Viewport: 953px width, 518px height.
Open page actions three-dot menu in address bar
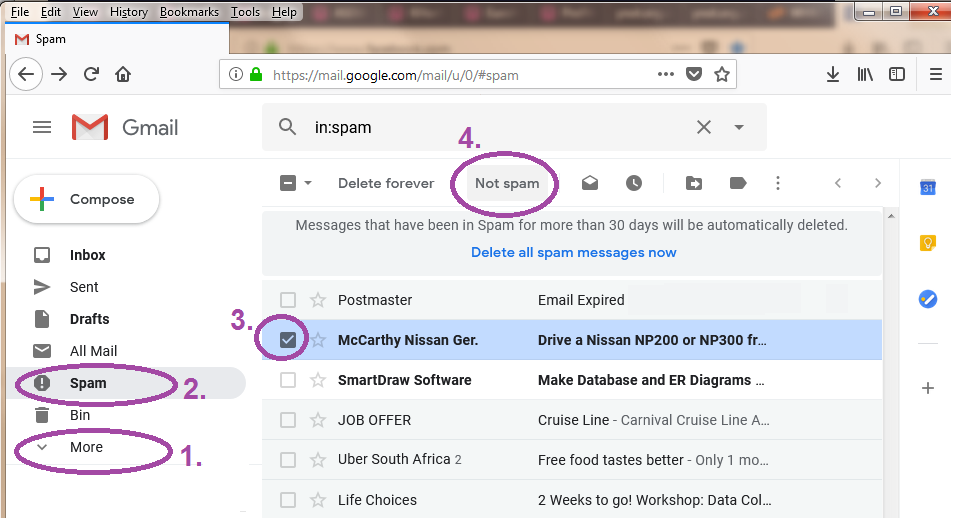(666, 74)
